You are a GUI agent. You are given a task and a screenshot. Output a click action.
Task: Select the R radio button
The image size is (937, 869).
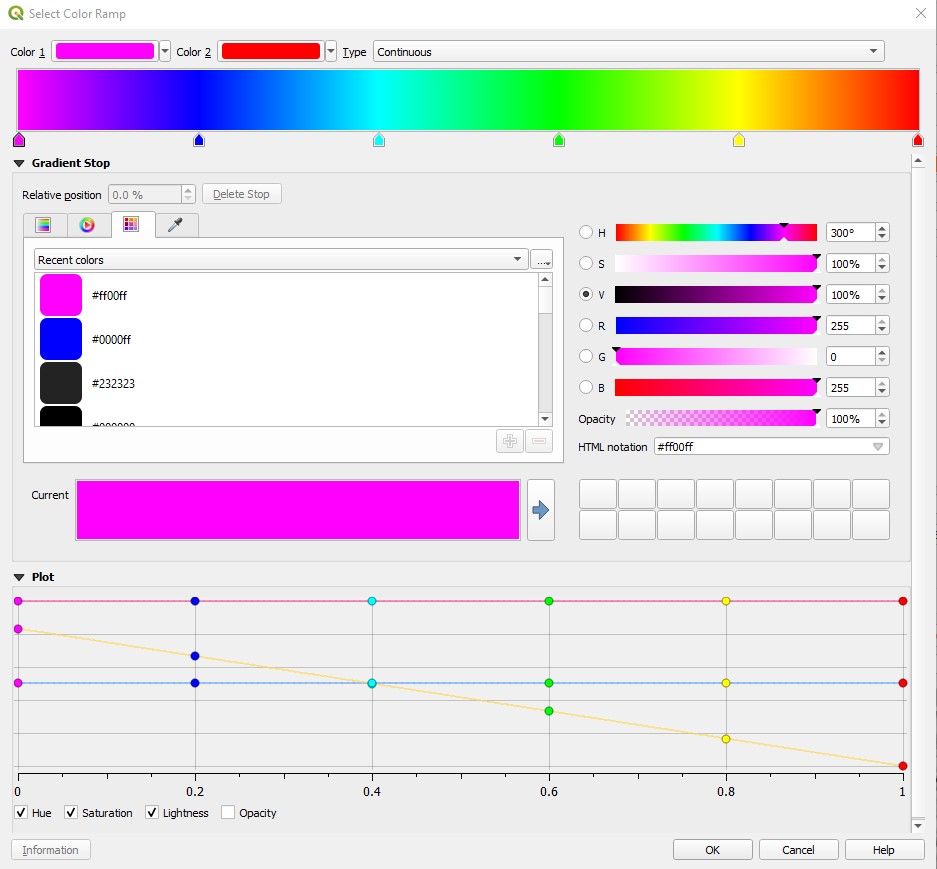pos(585,325)
